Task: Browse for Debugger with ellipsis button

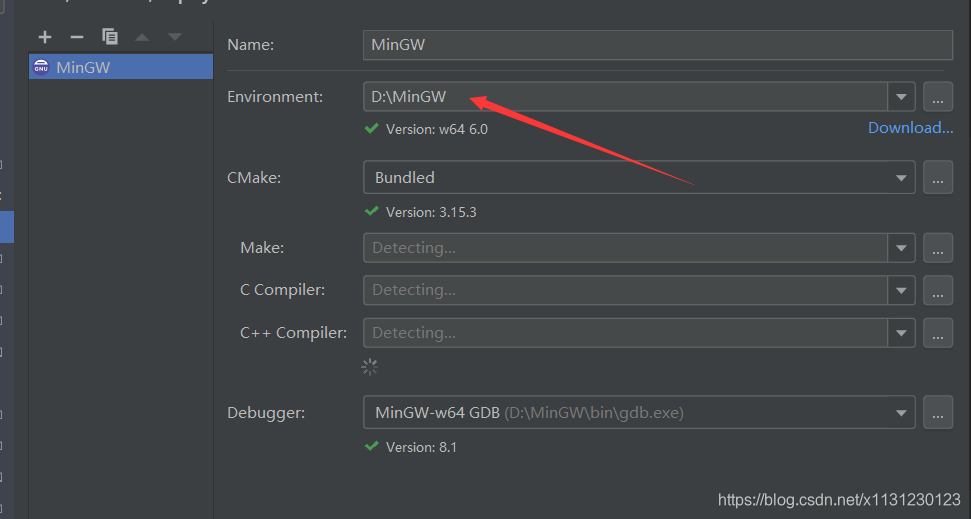Action: (938, 412)
